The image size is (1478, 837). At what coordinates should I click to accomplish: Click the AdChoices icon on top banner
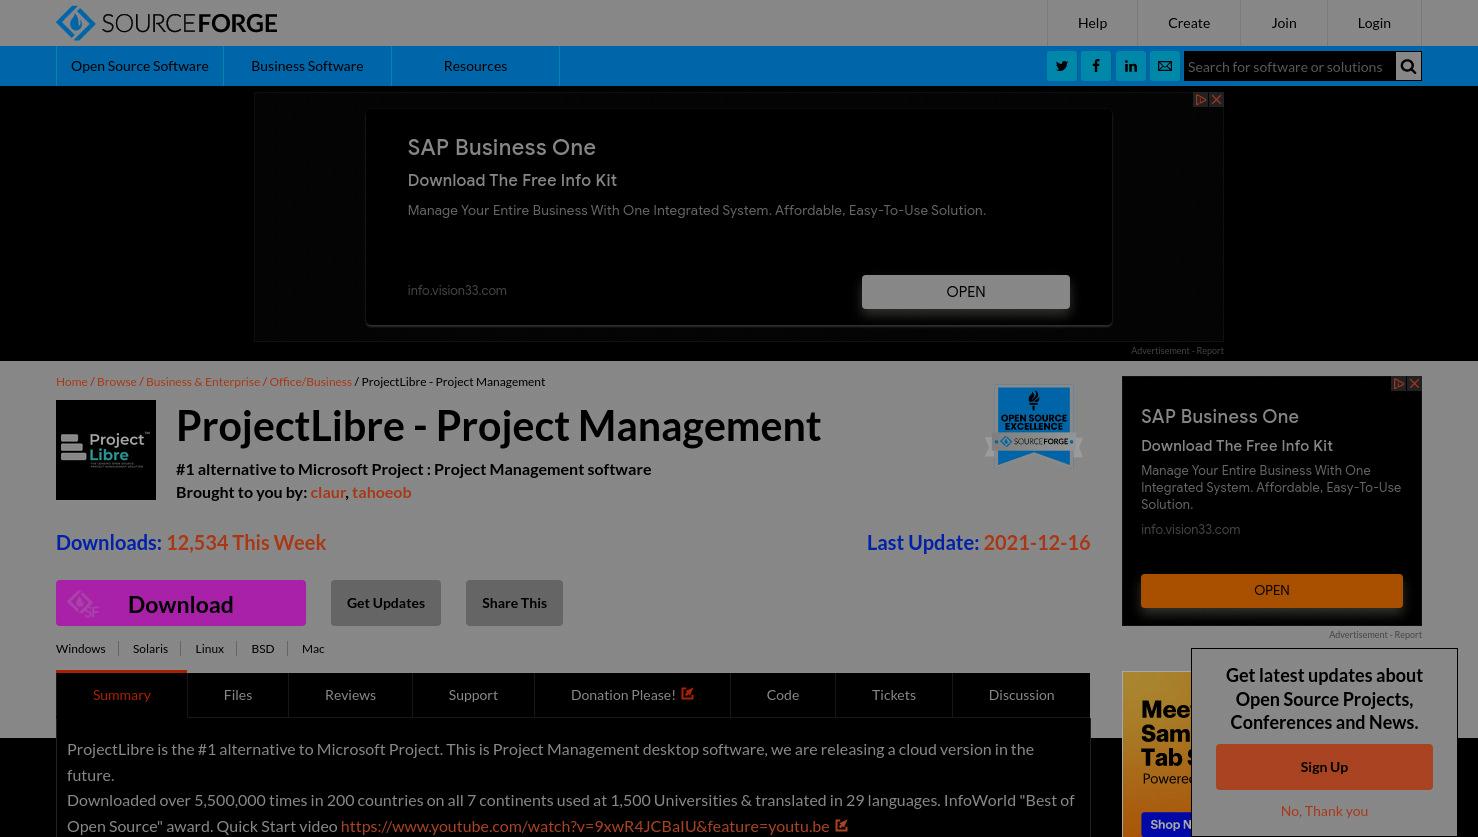click(1201, 100)
